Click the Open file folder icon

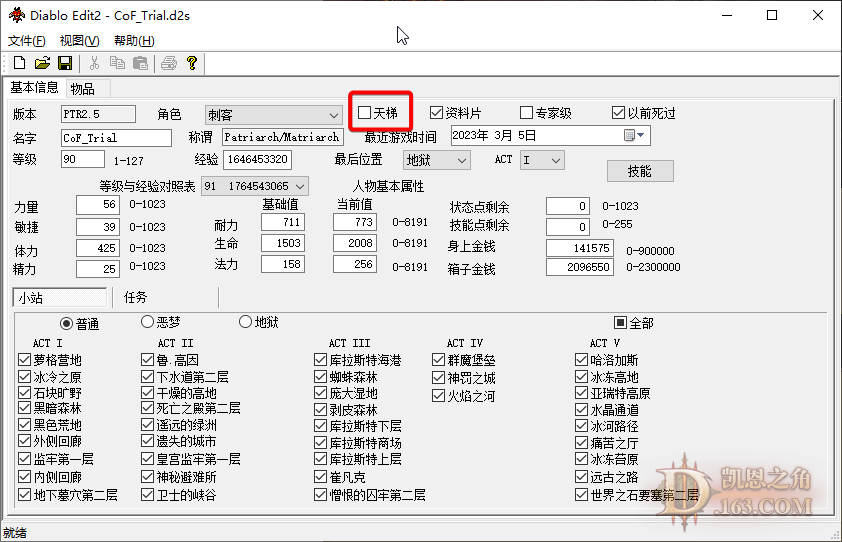pyautogui.click(x=42, y=63)
